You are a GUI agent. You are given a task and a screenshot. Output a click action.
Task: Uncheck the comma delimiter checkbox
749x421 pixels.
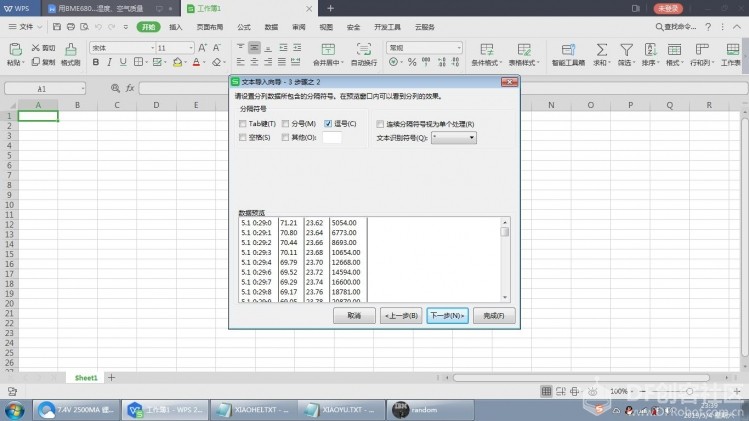click(x=328, y=124)
